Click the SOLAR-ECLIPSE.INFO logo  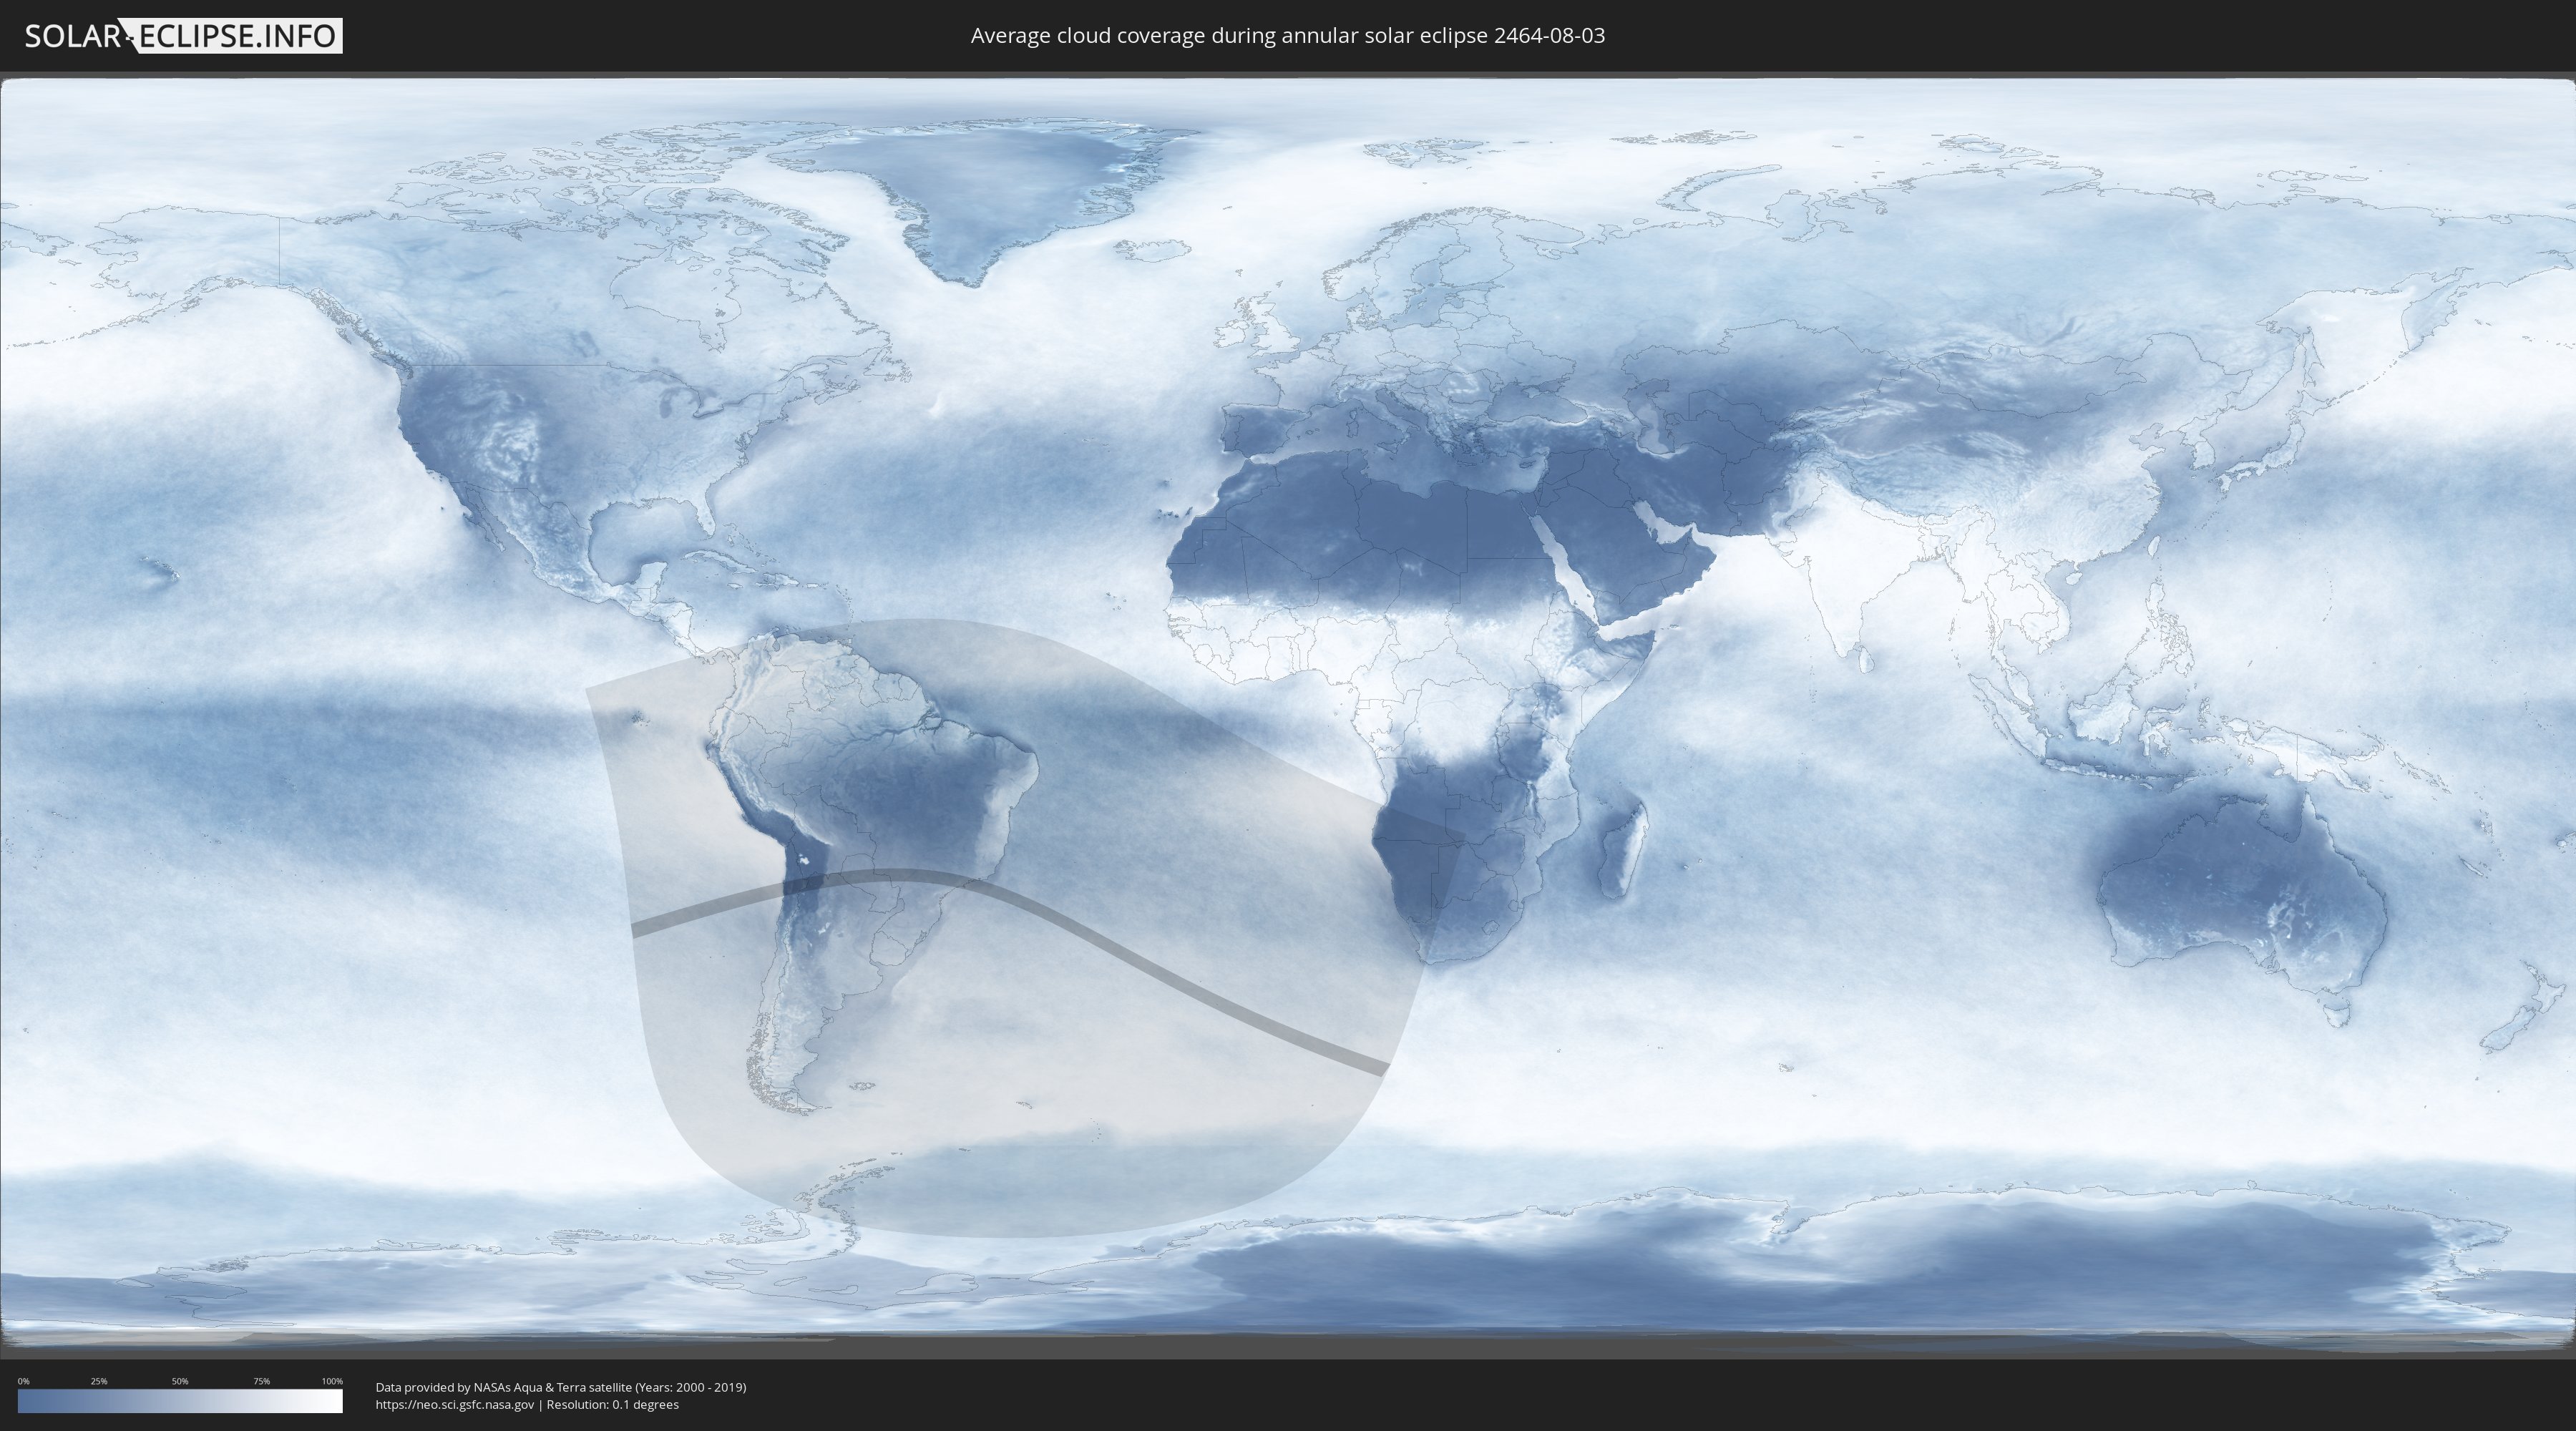pos(183,36)
